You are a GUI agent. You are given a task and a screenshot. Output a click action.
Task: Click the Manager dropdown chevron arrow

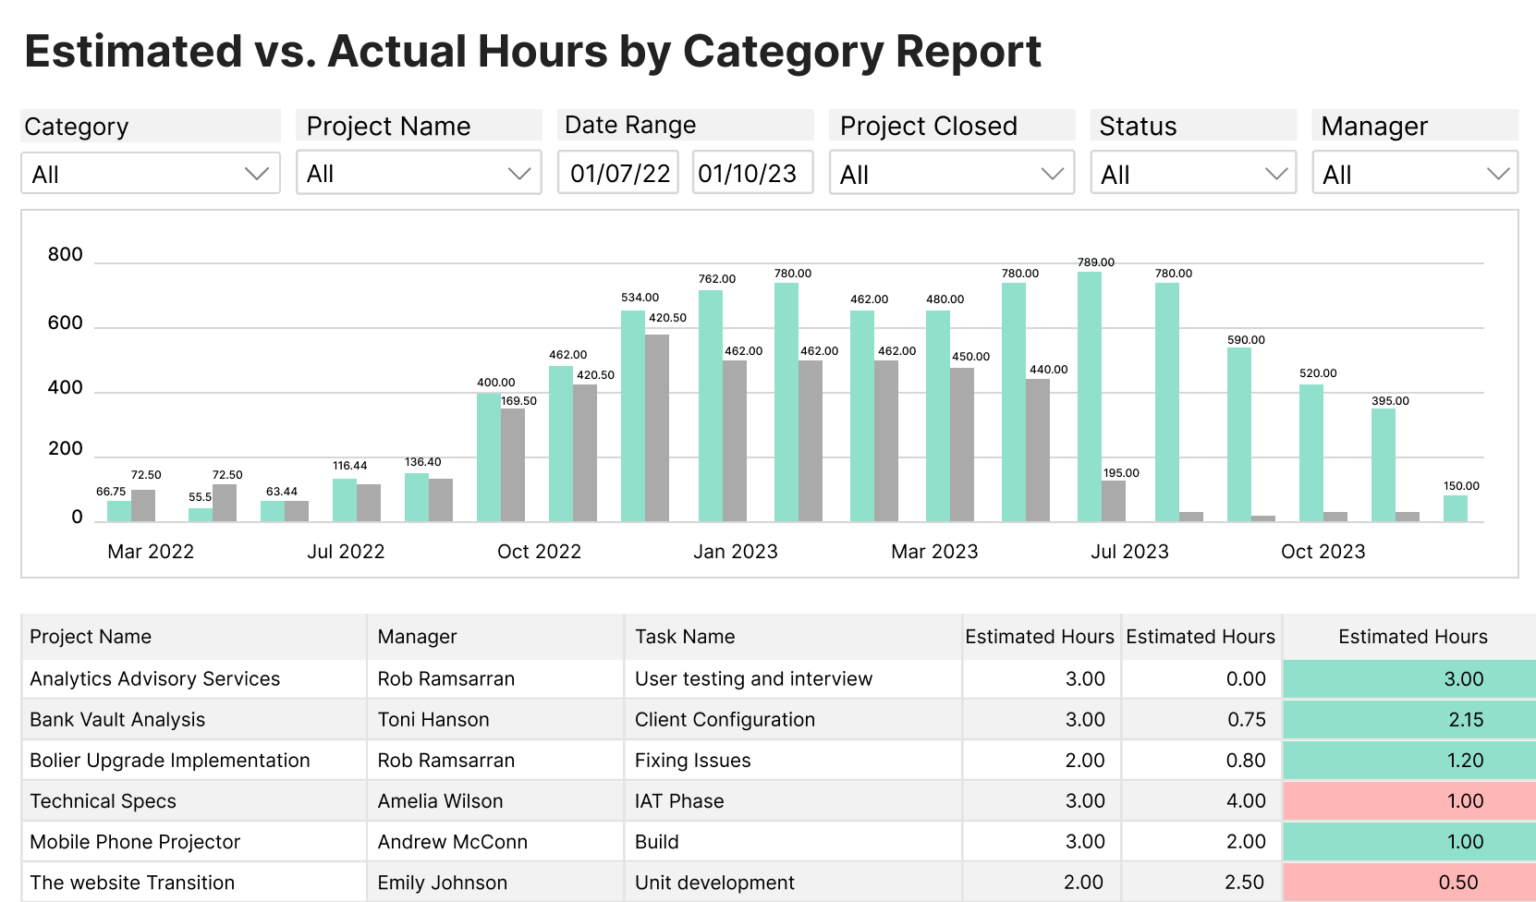tap(1499, 173)
